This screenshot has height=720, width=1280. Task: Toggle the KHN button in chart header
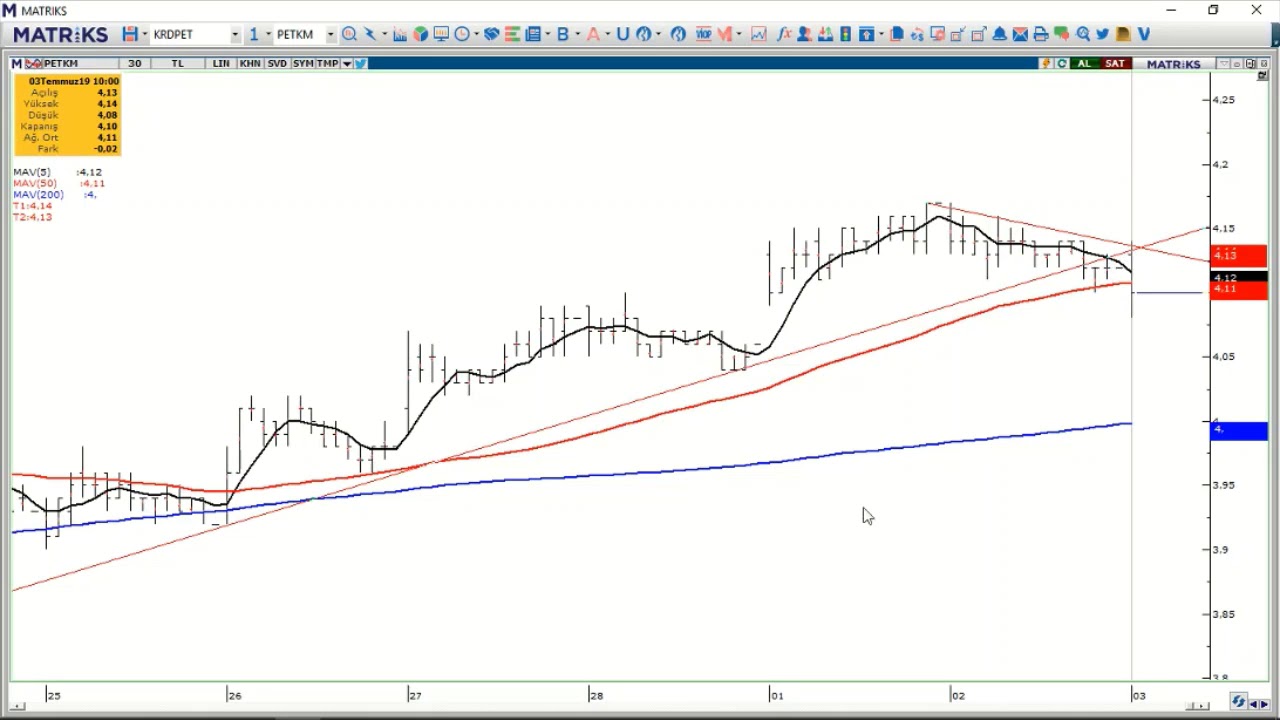tap(250, 63)
